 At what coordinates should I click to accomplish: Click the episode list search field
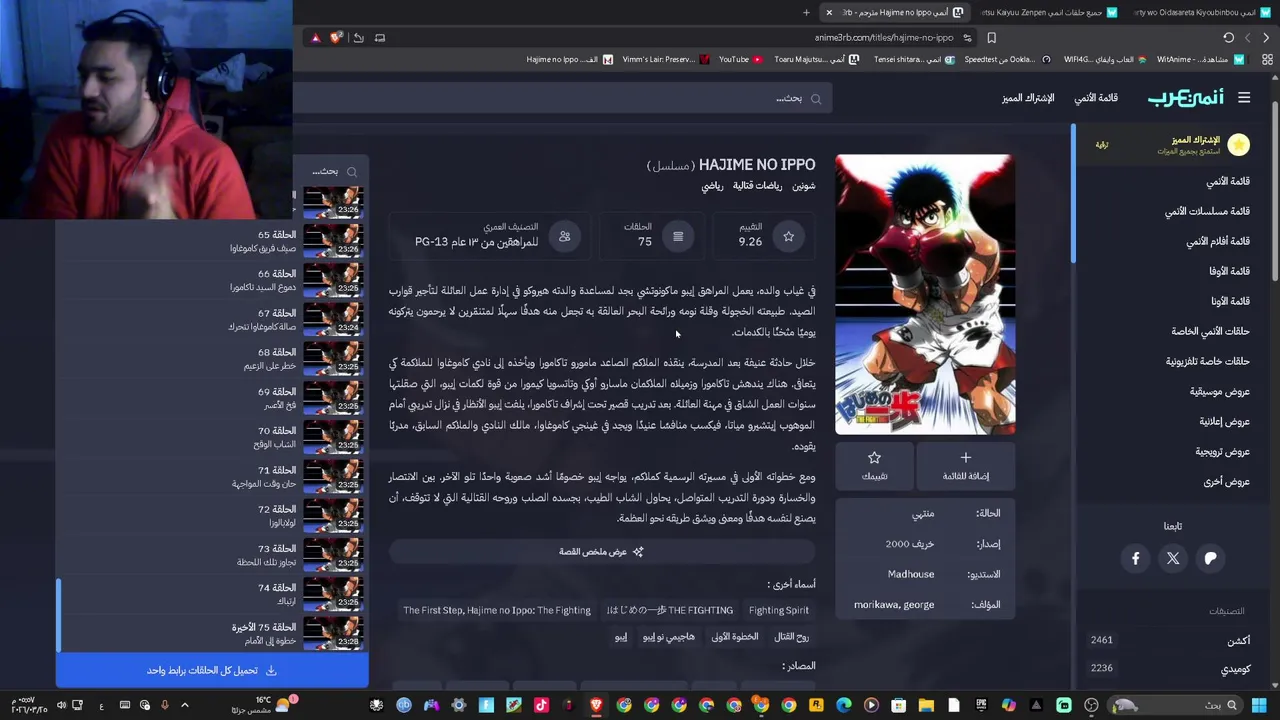pos(330,172)
